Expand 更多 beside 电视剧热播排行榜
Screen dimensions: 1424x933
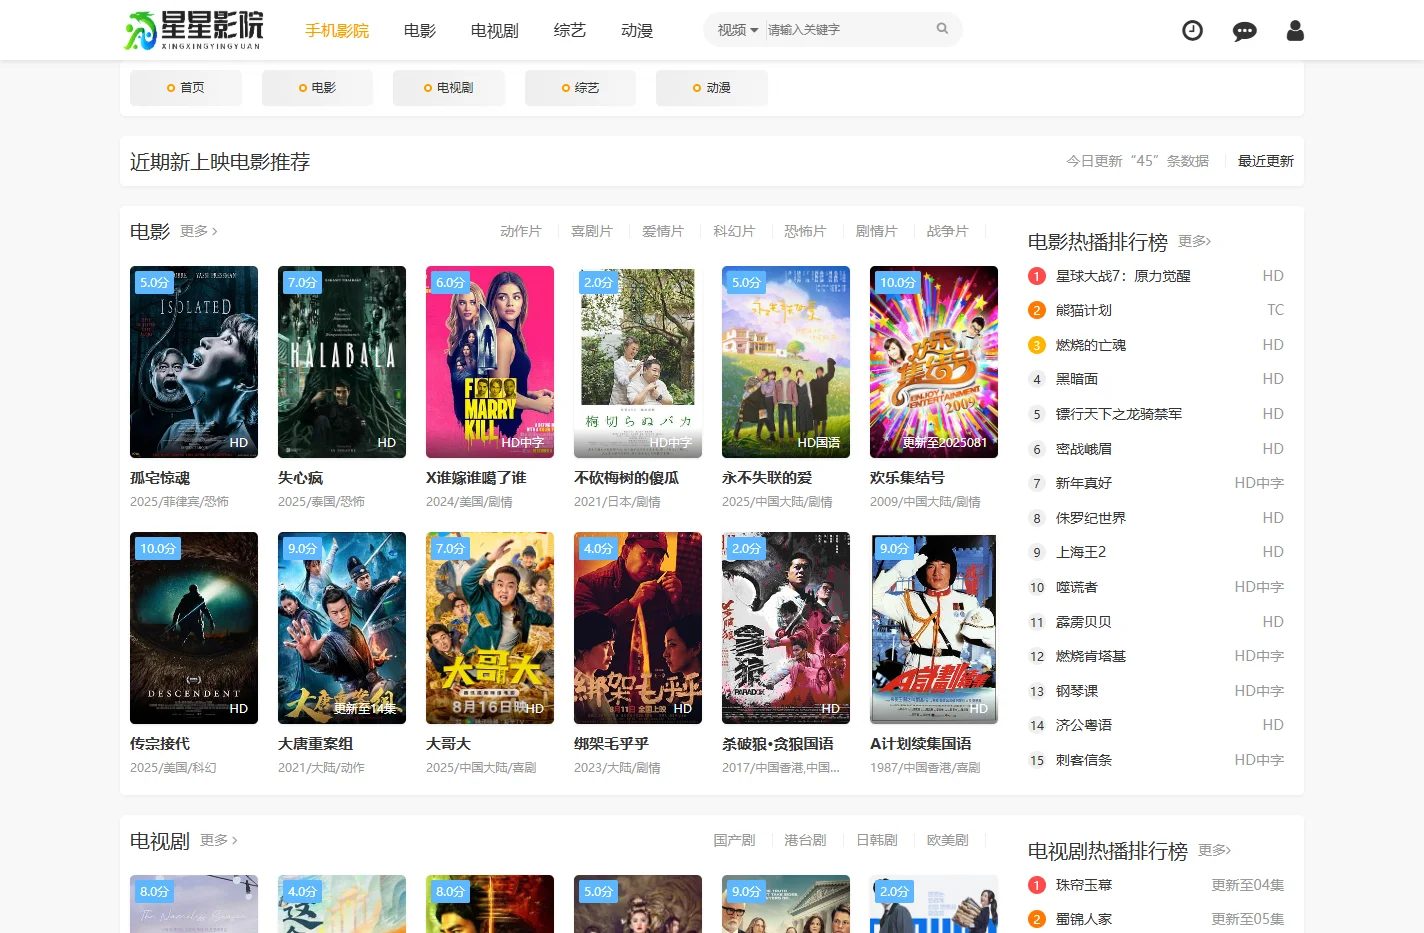[1215, 850]
